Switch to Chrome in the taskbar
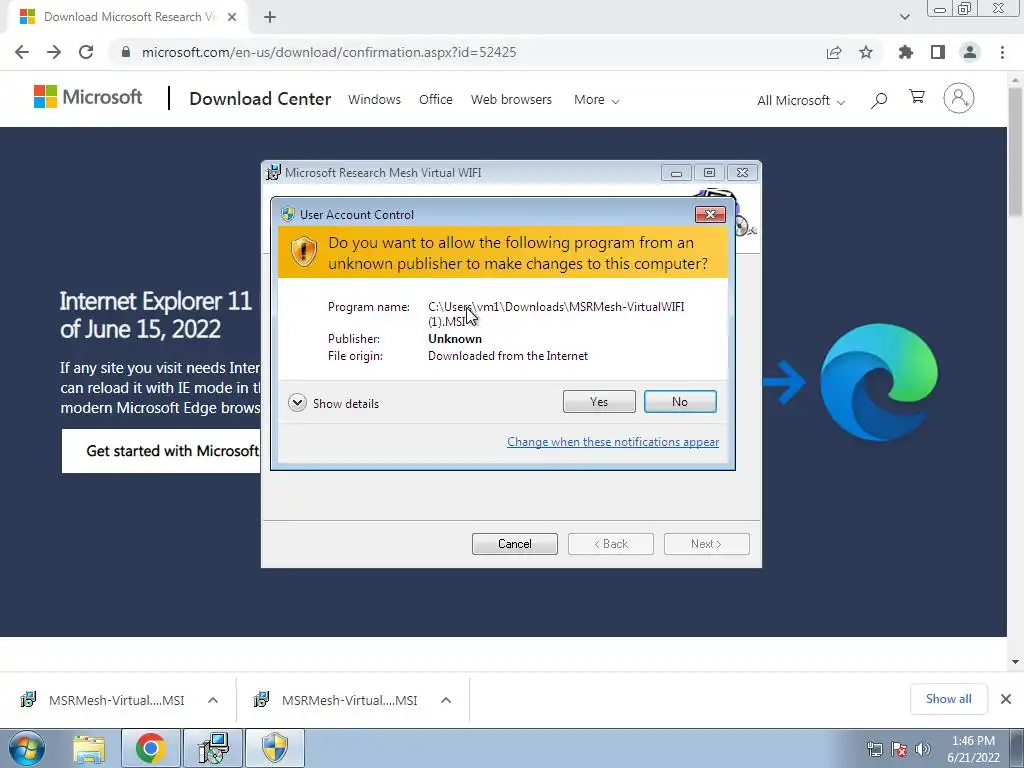Screen dimensions: 1024x768 point(151,748)
